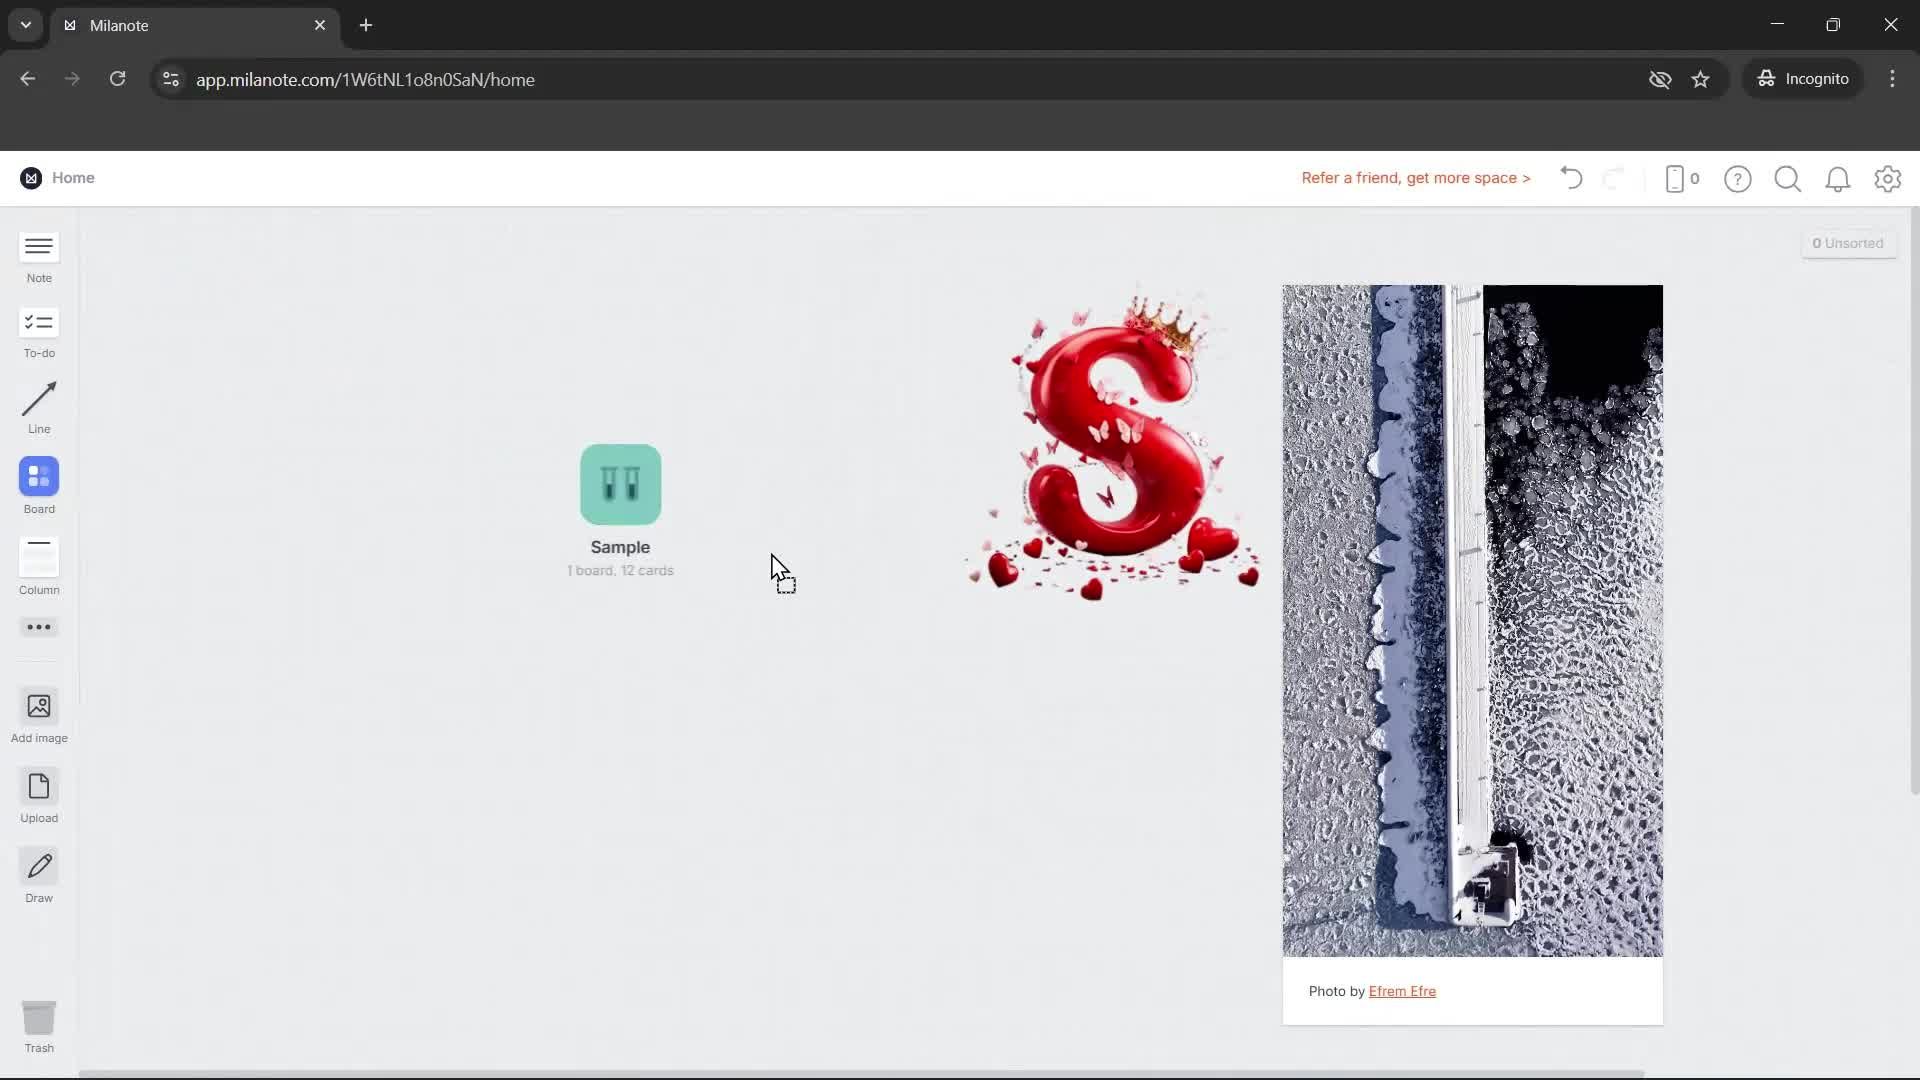Expand the 0 Unsorted panel
Screen dimensions: 1920x1080
click(1848, 243)
